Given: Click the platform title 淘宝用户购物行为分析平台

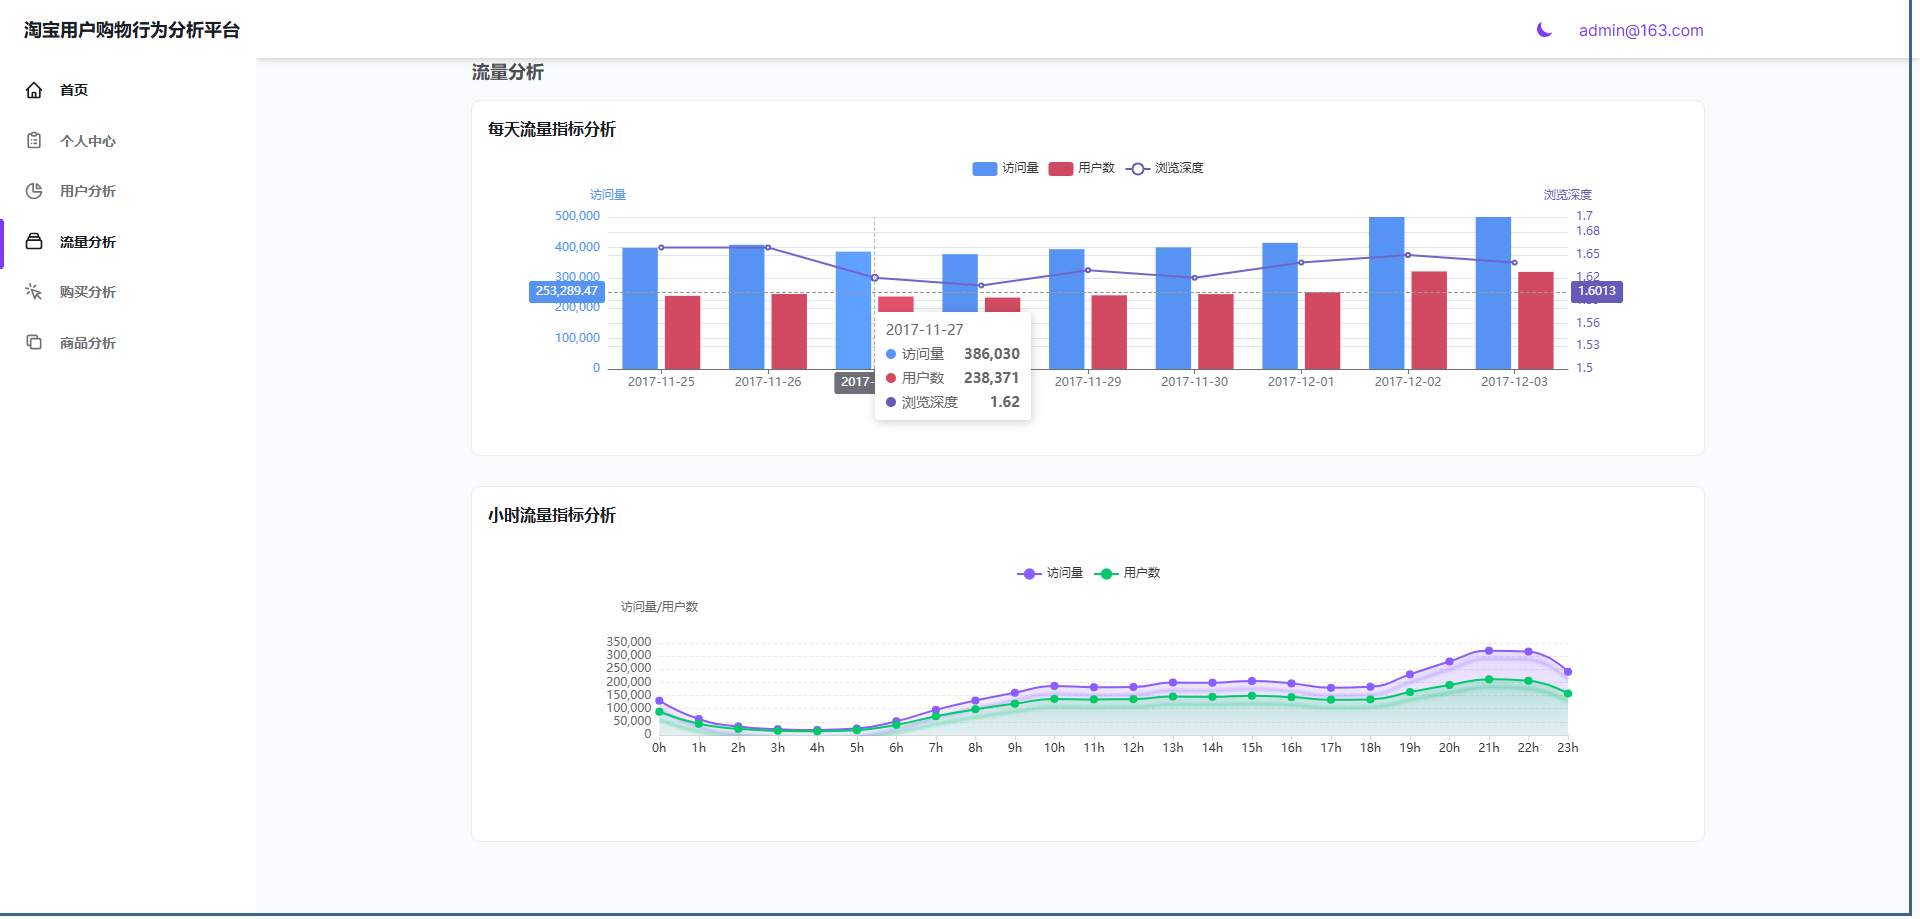Looking at the screenshot, I should 132,30.
